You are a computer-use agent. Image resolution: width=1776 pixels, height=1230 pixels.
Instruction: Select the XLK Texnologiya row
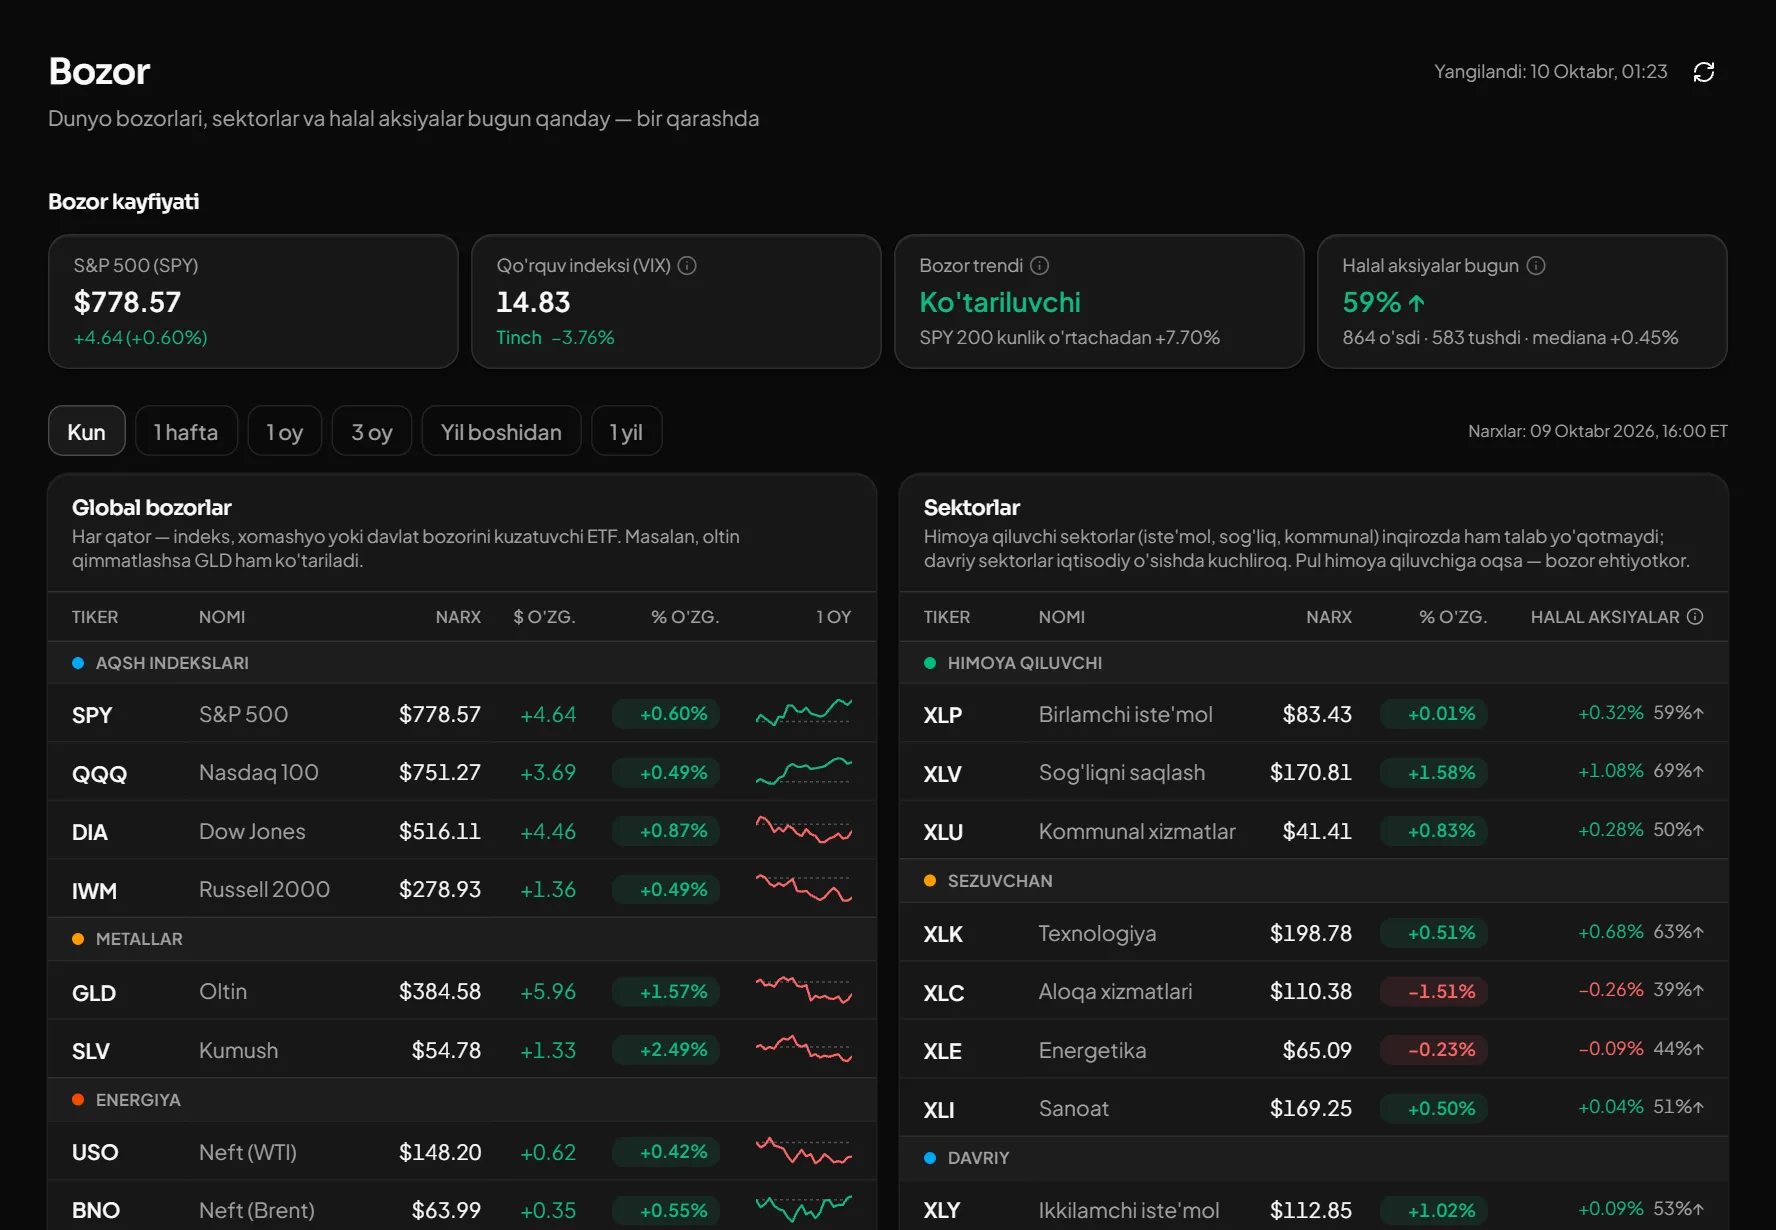coord(1314,933)
